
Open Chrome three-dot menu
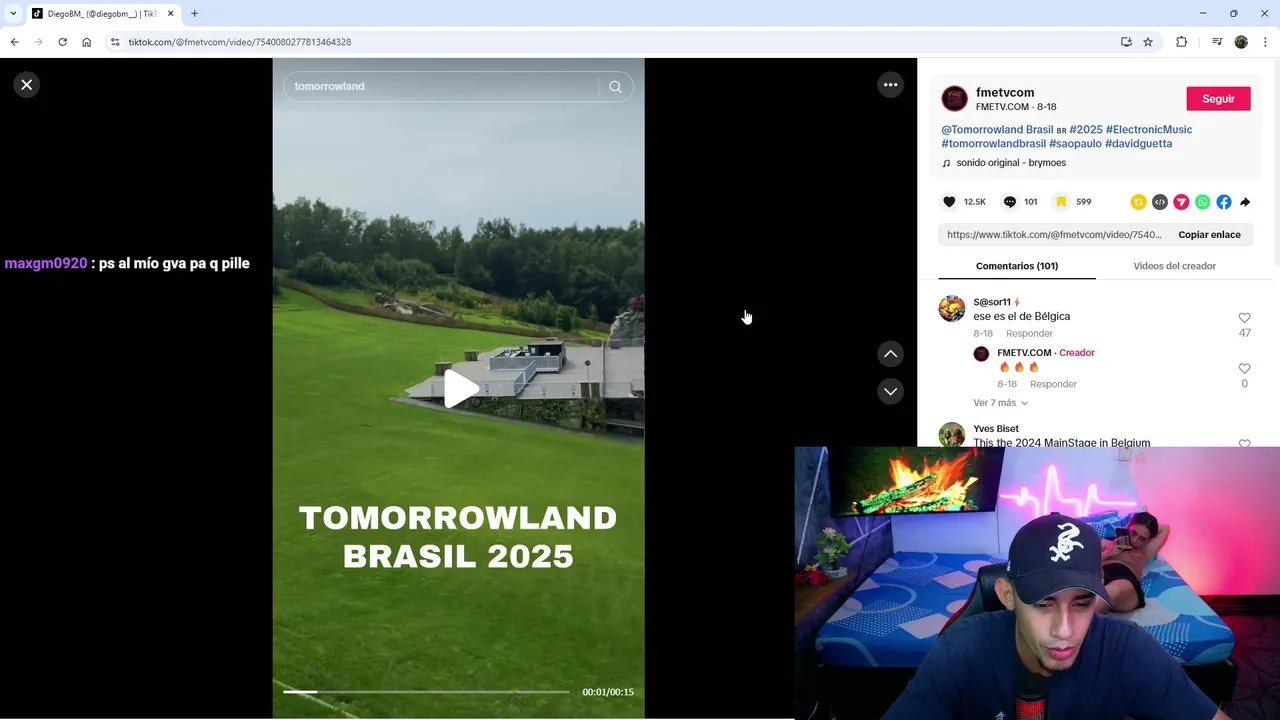[1266, 42]
